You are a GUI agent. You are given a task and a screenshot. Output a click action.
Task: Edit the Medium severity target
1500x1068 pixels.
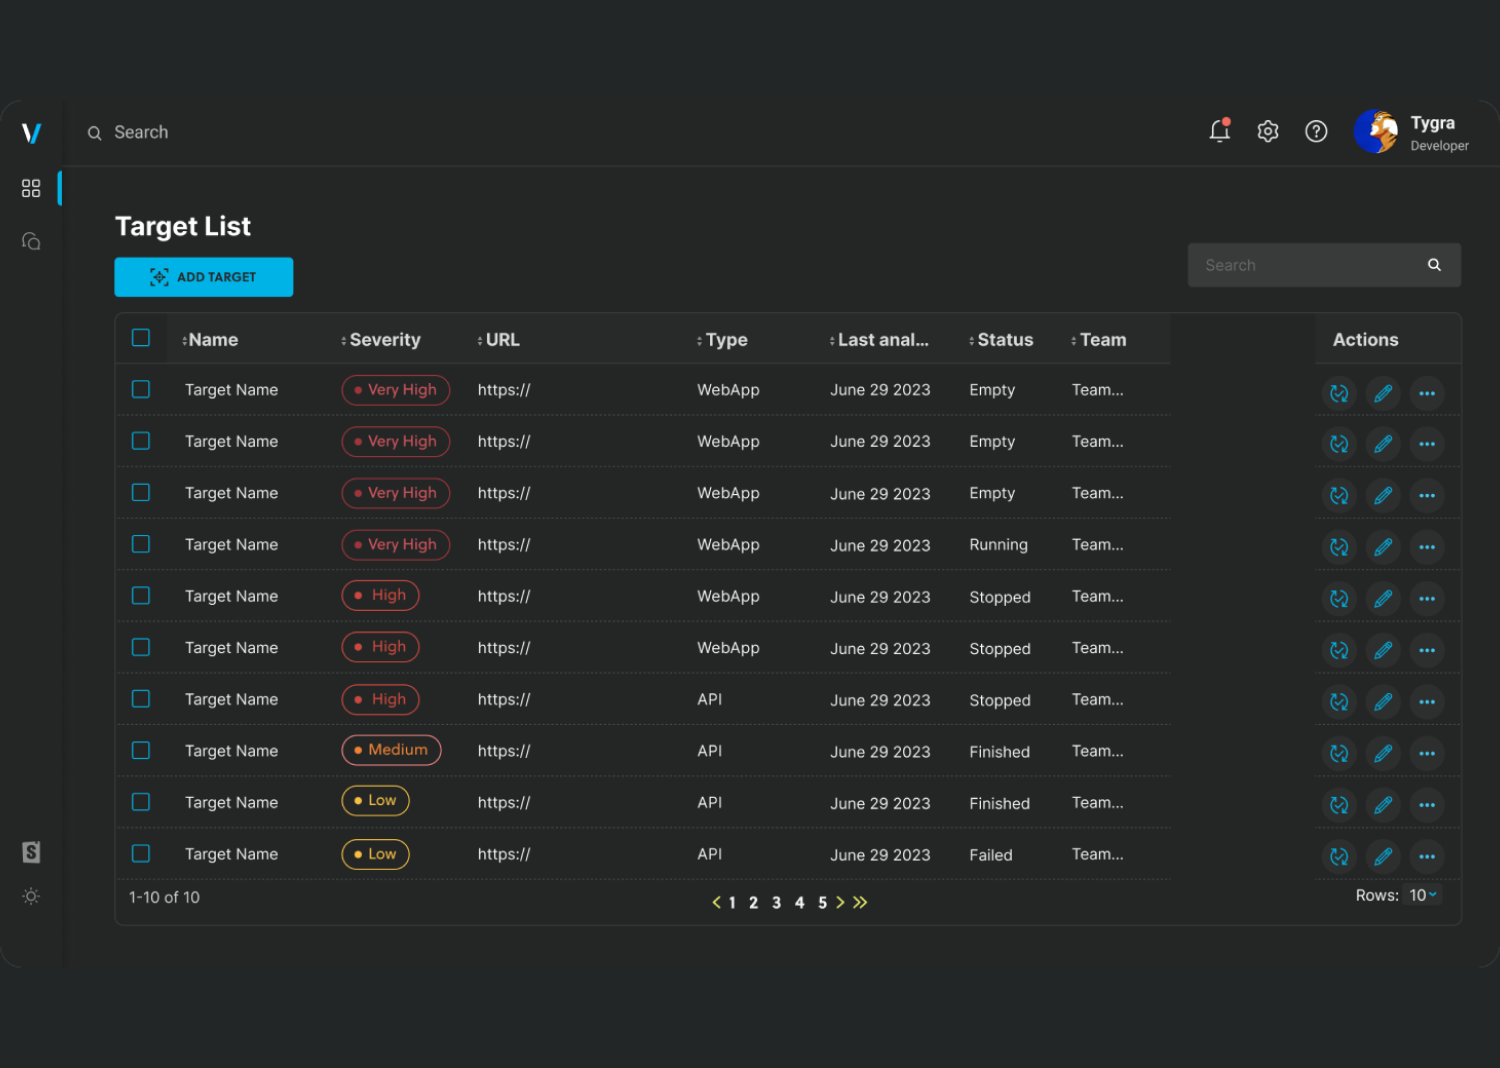click(1383, 753)
